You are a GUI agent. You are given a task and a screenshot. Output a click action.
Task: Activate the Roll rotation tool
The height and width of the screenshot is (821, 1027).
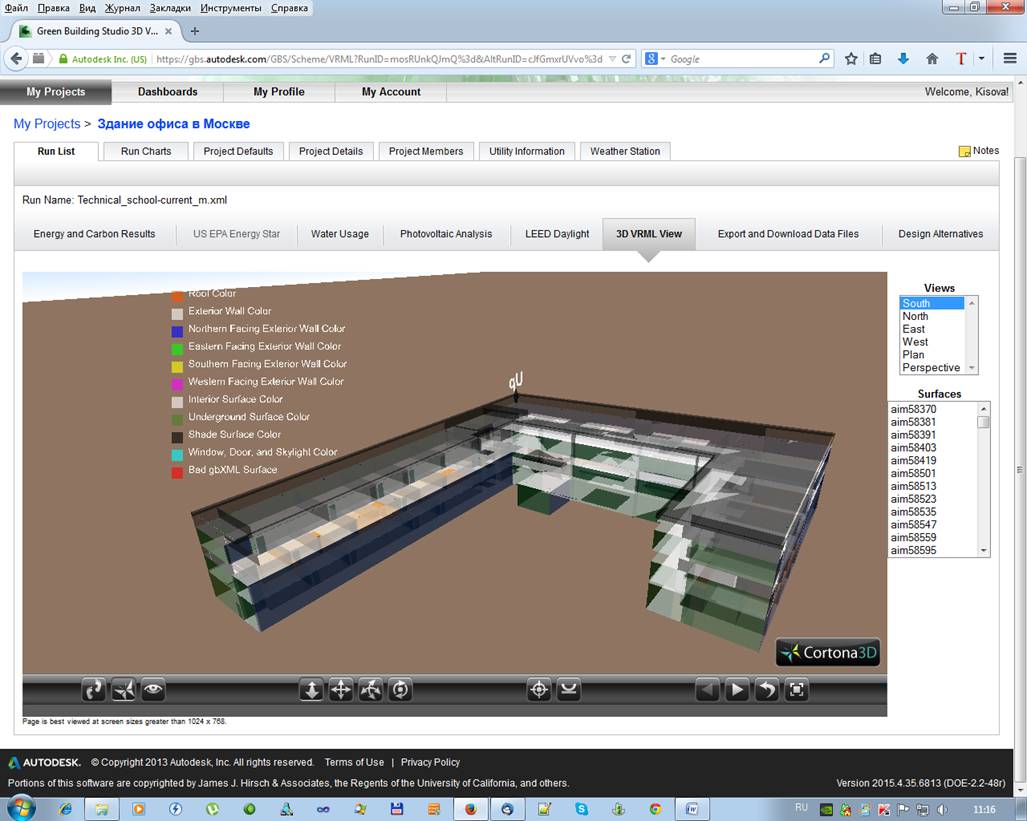pos(400,690)
